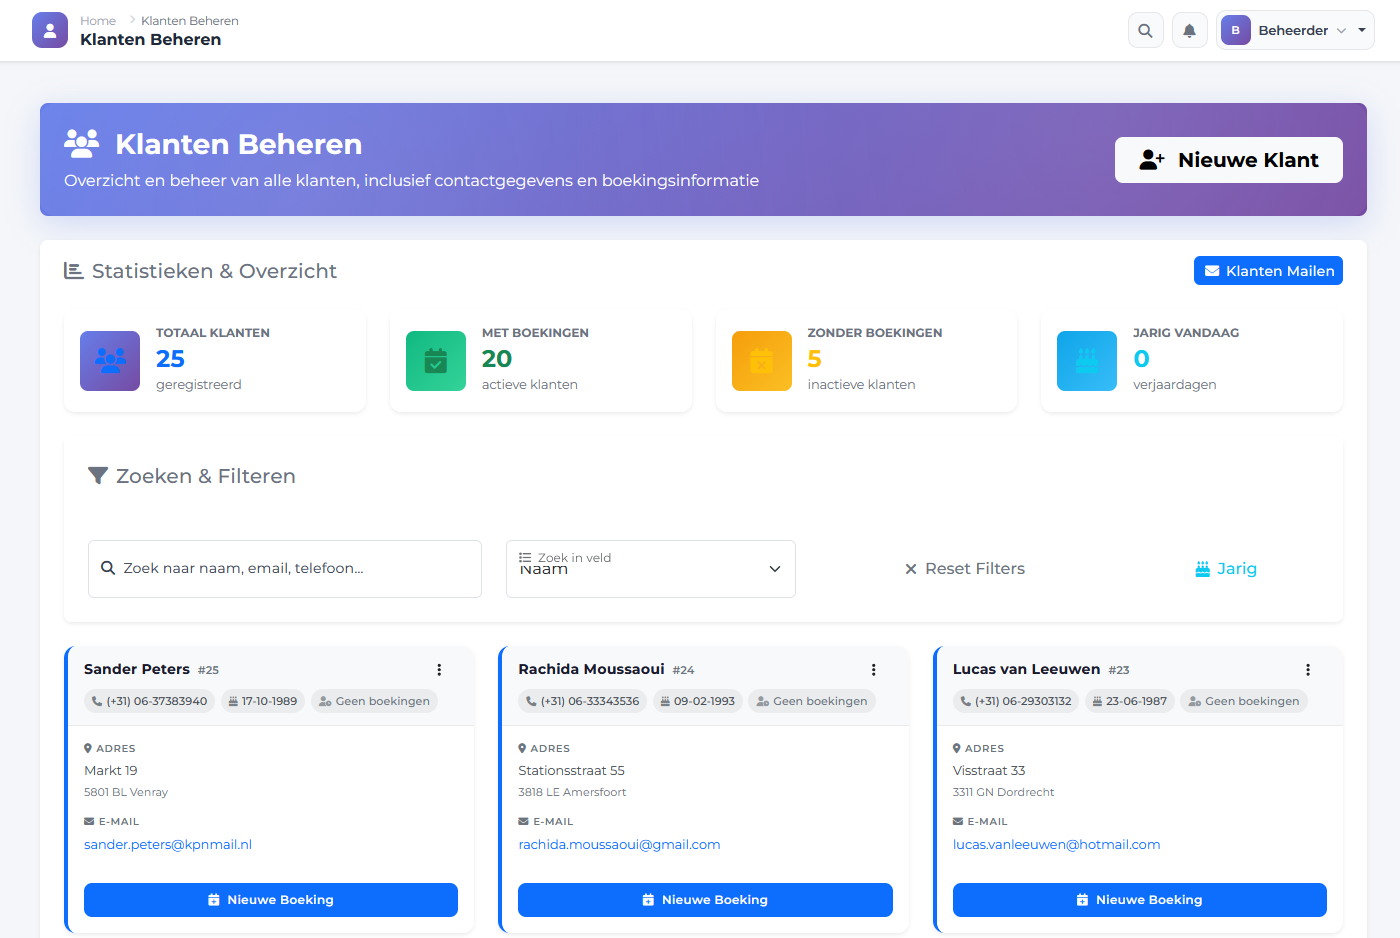Reset Filters in the search panel
The width and height of the screenshot is (1400, 938).
point(965,569)
